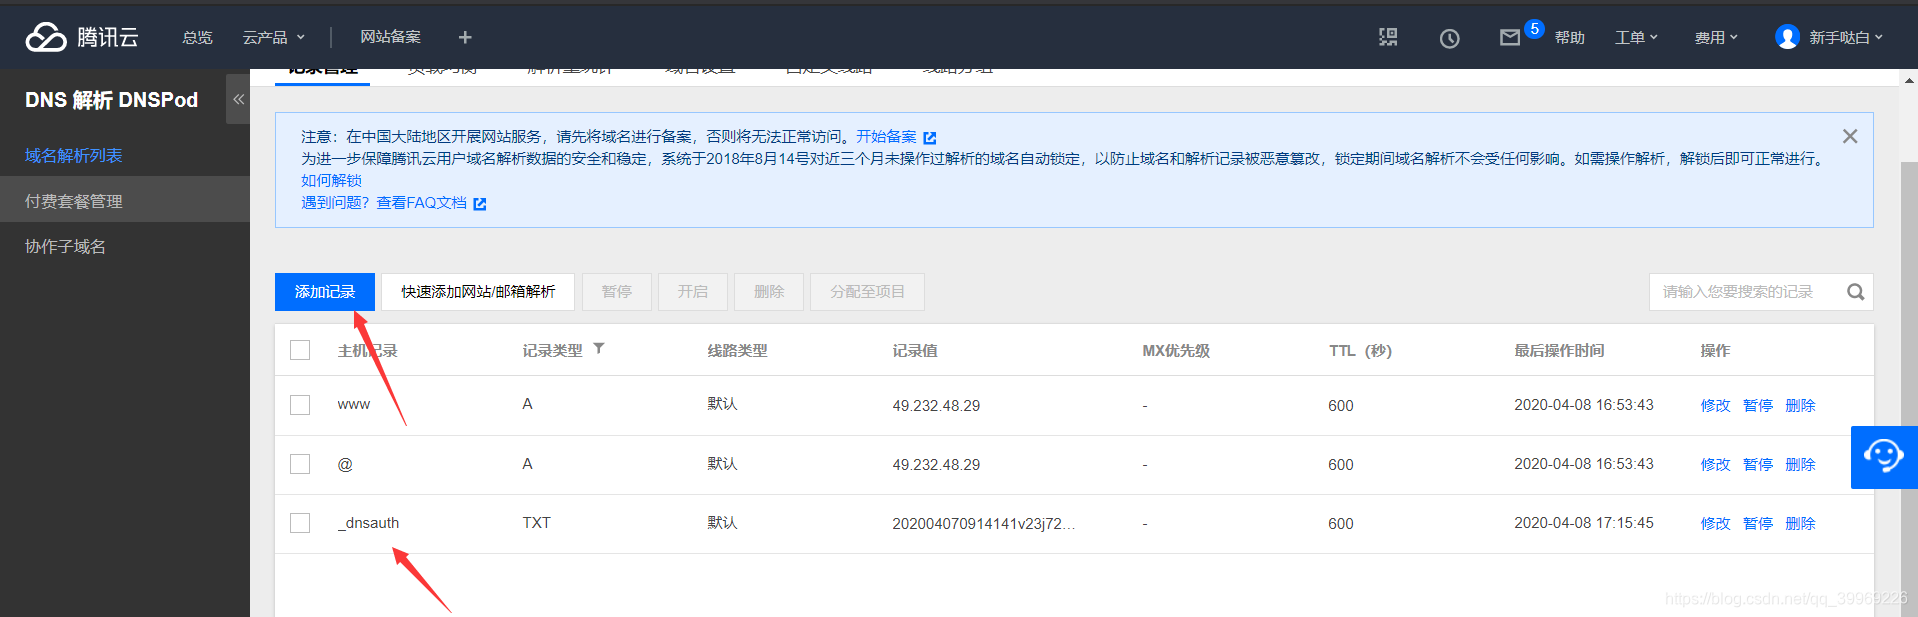This screenshot has height=617, width=1918.
Task: Click the scrollbar up arrow
Action: coord(1909,80)
